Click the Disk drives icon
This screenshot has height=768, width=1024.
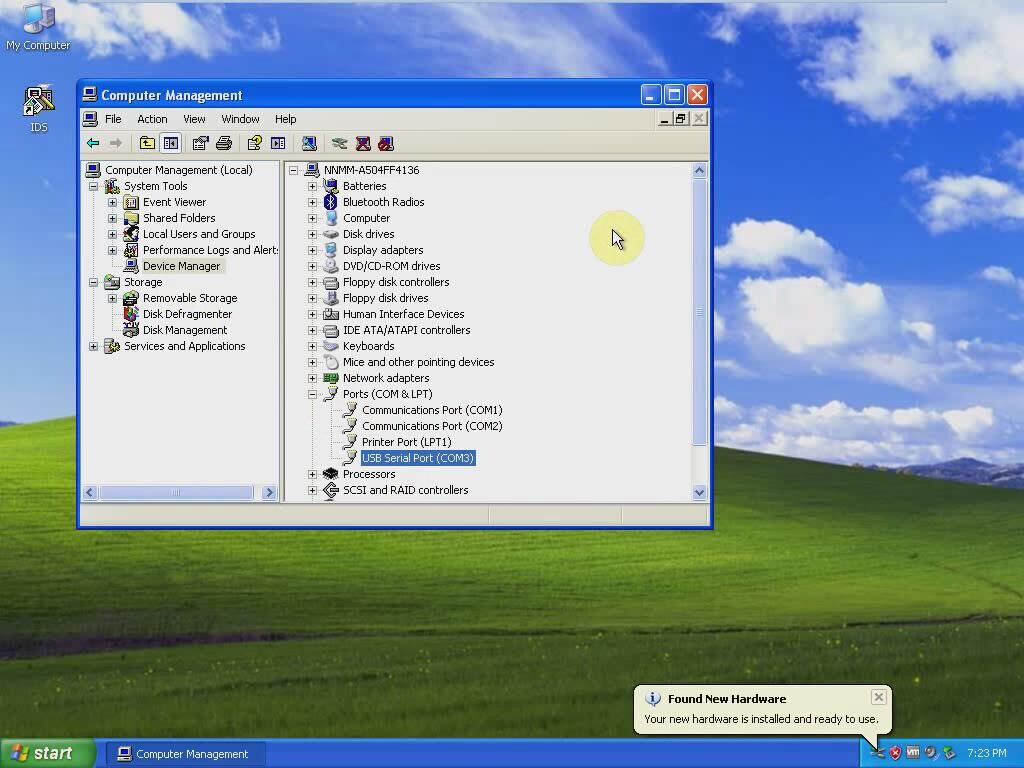click(330, 234)
